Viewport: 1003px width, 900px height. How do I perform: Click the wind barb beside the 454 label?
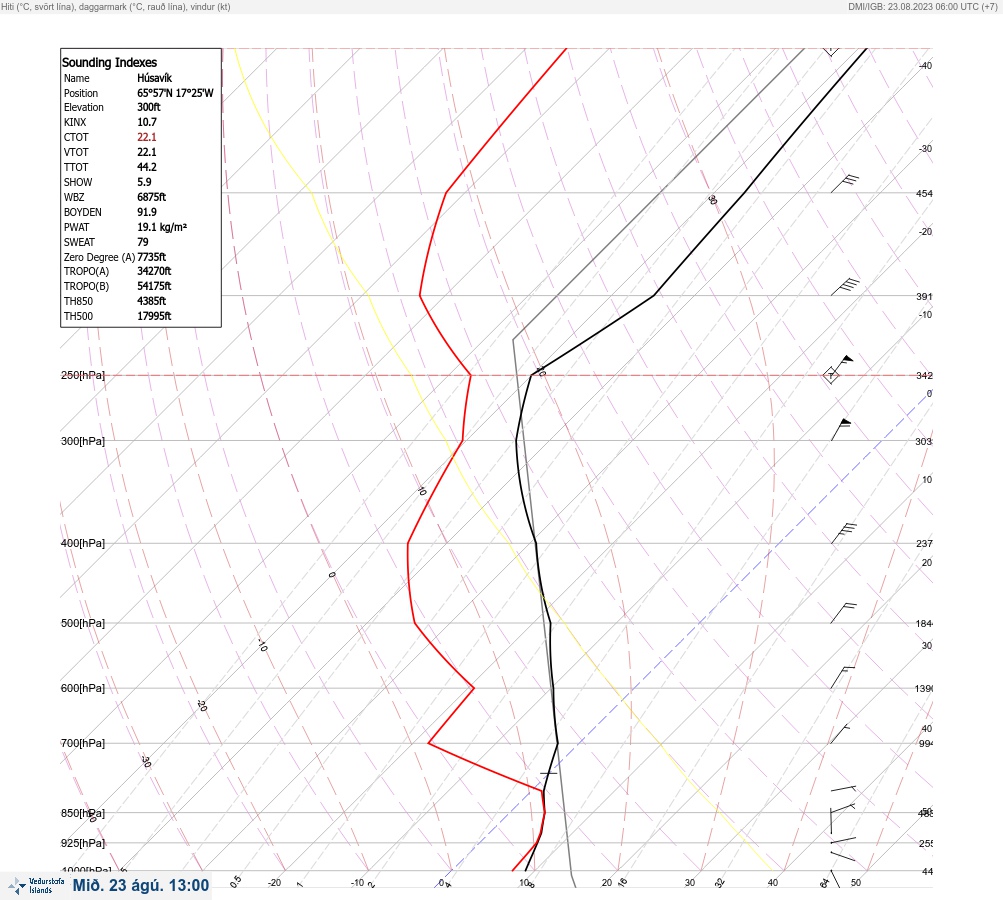[844, 183]
